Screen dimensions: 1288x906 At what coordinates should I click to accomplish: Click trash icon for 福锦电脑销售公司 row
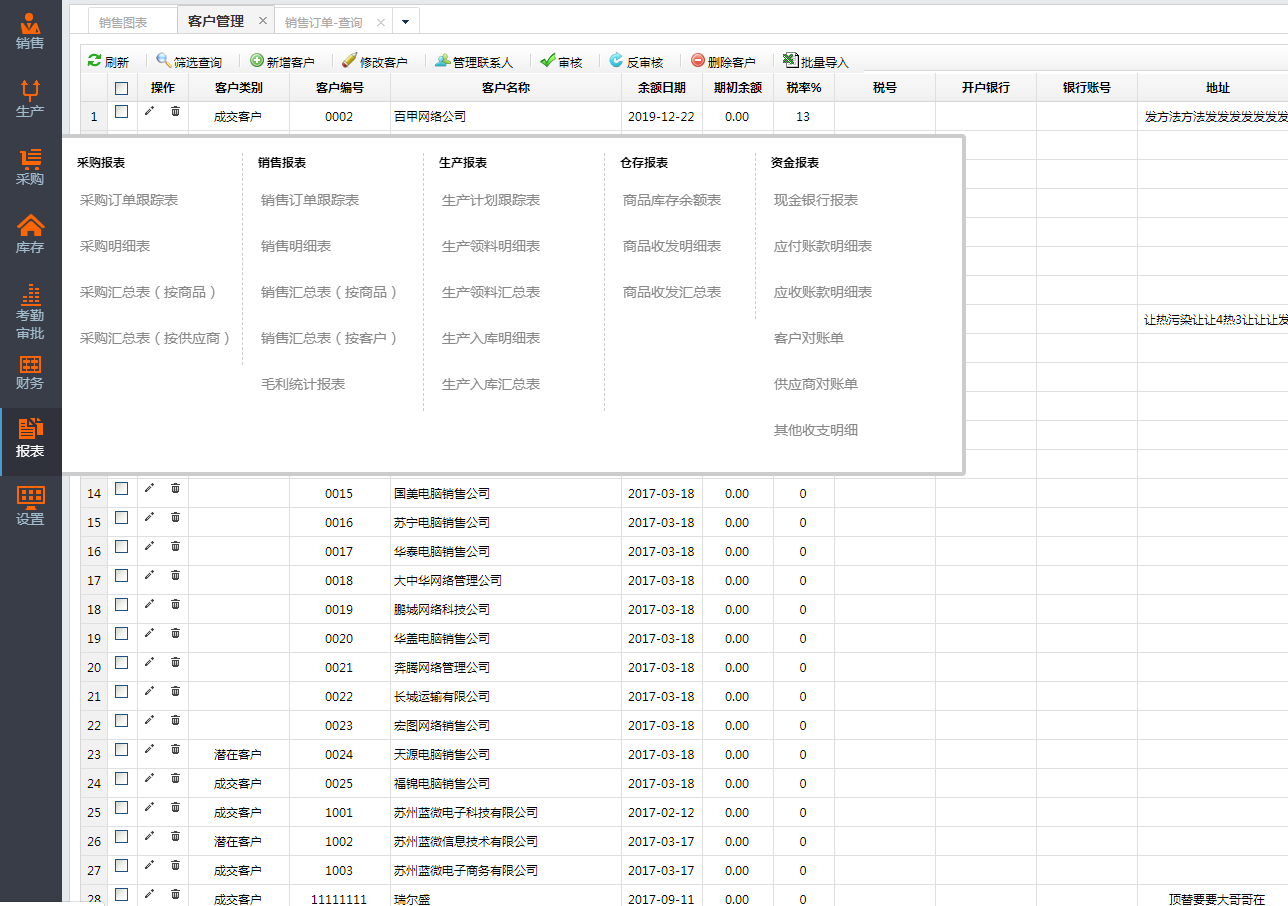tap(175, 778)
